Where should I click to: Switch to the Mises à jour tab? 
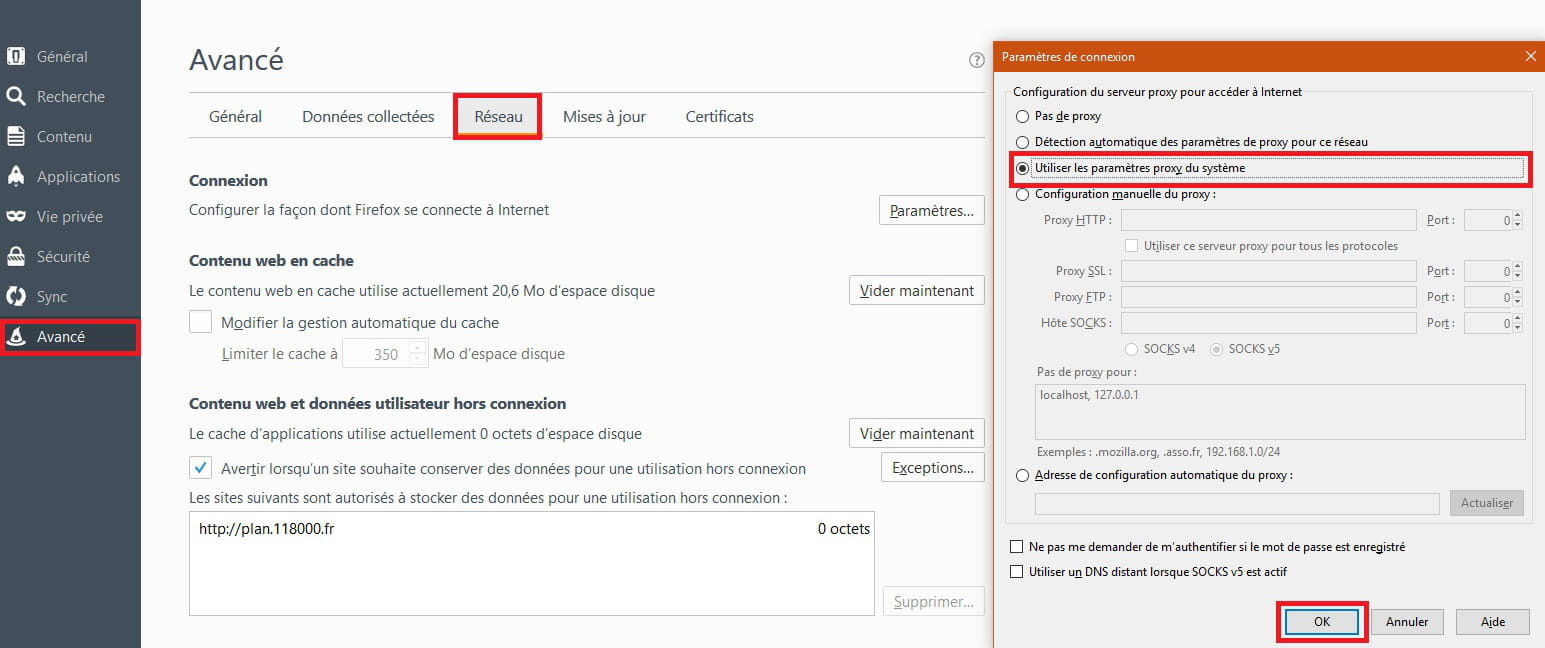click(604, 117)
